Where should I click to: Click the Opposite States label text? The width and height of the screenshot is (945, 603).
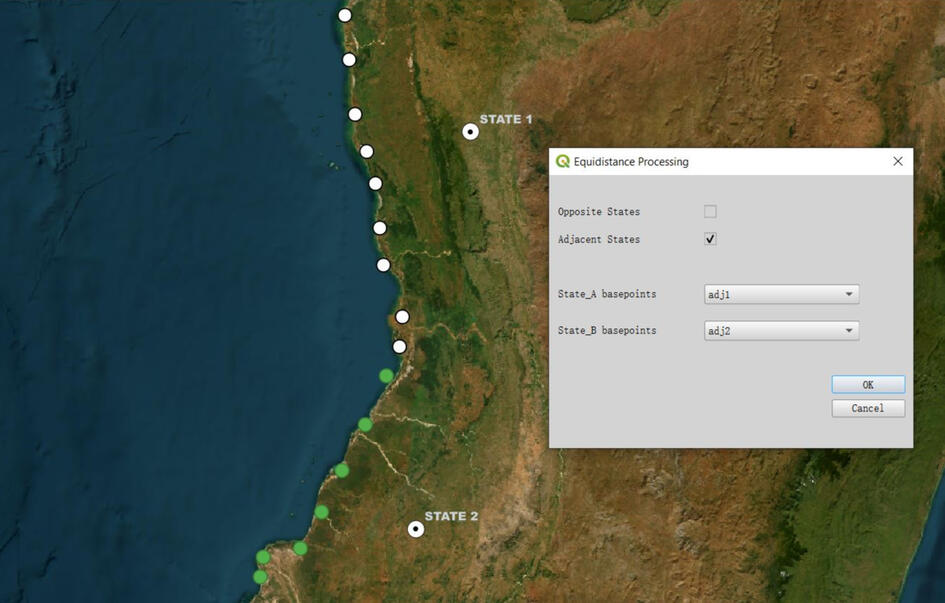(599, 212)
